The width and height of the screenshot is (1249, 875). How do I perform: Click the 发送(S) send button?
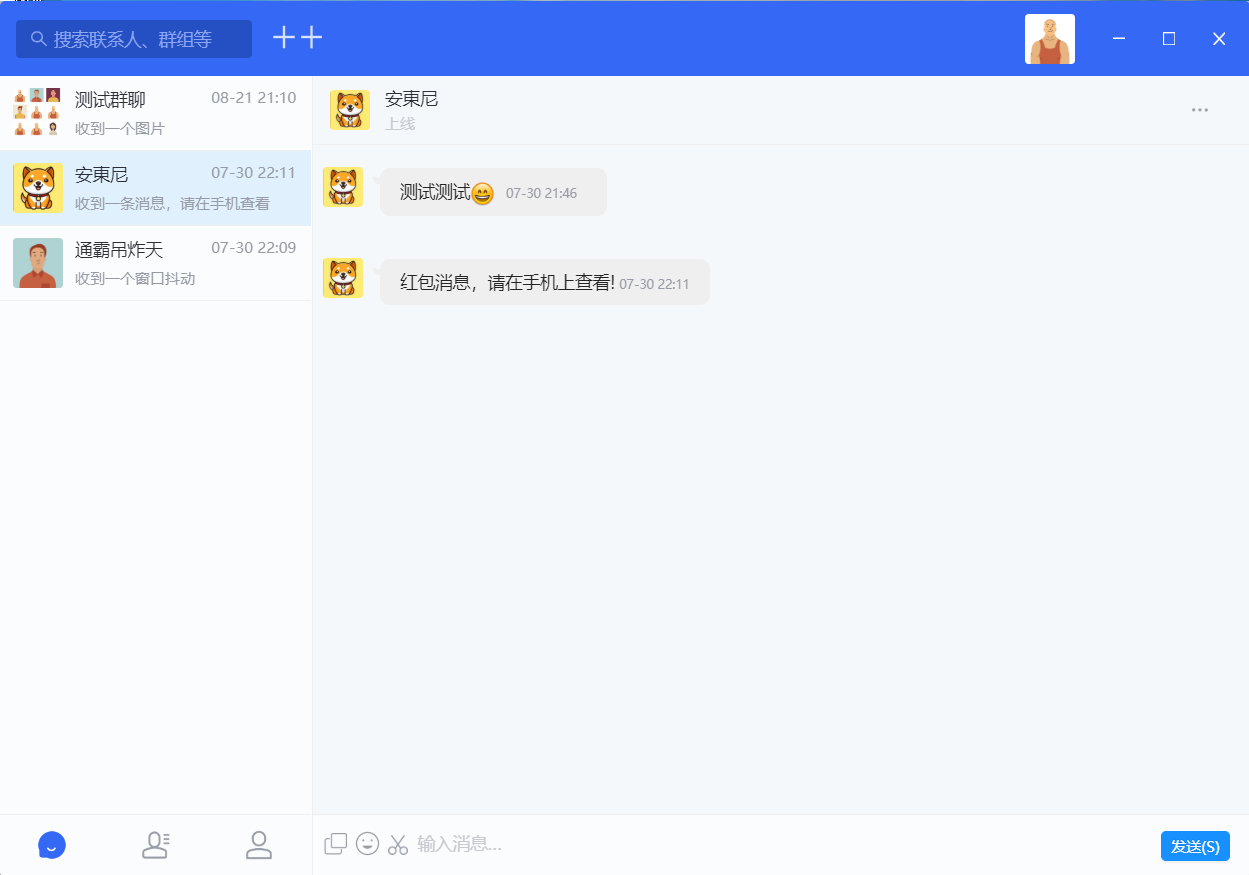pyautogui.click(x=1195, y=845)
